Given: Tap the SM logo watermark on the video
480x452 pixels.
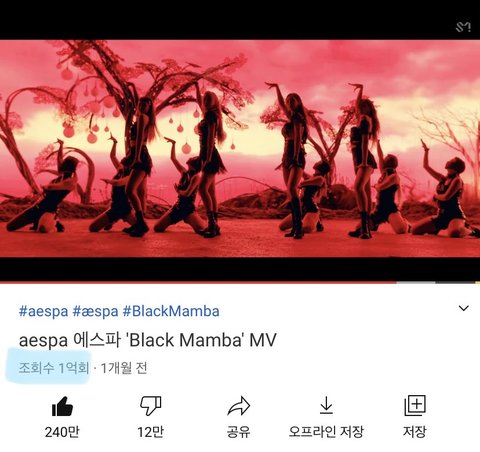Looking at the screenshot, I should tap(463, 27).
